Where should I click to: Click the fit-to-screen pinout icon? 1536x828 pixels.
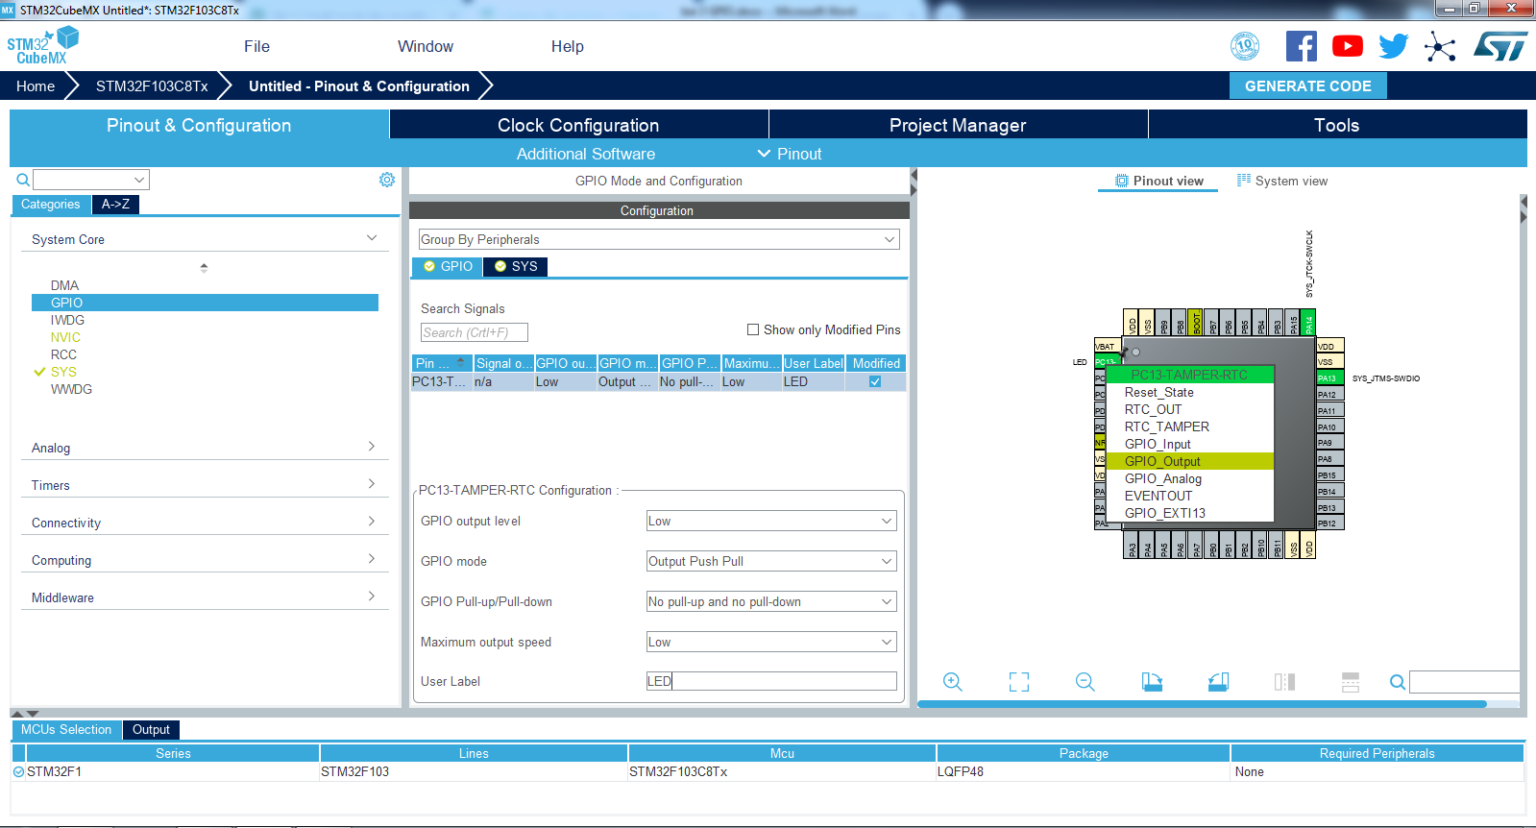[x=1018, y=682]
